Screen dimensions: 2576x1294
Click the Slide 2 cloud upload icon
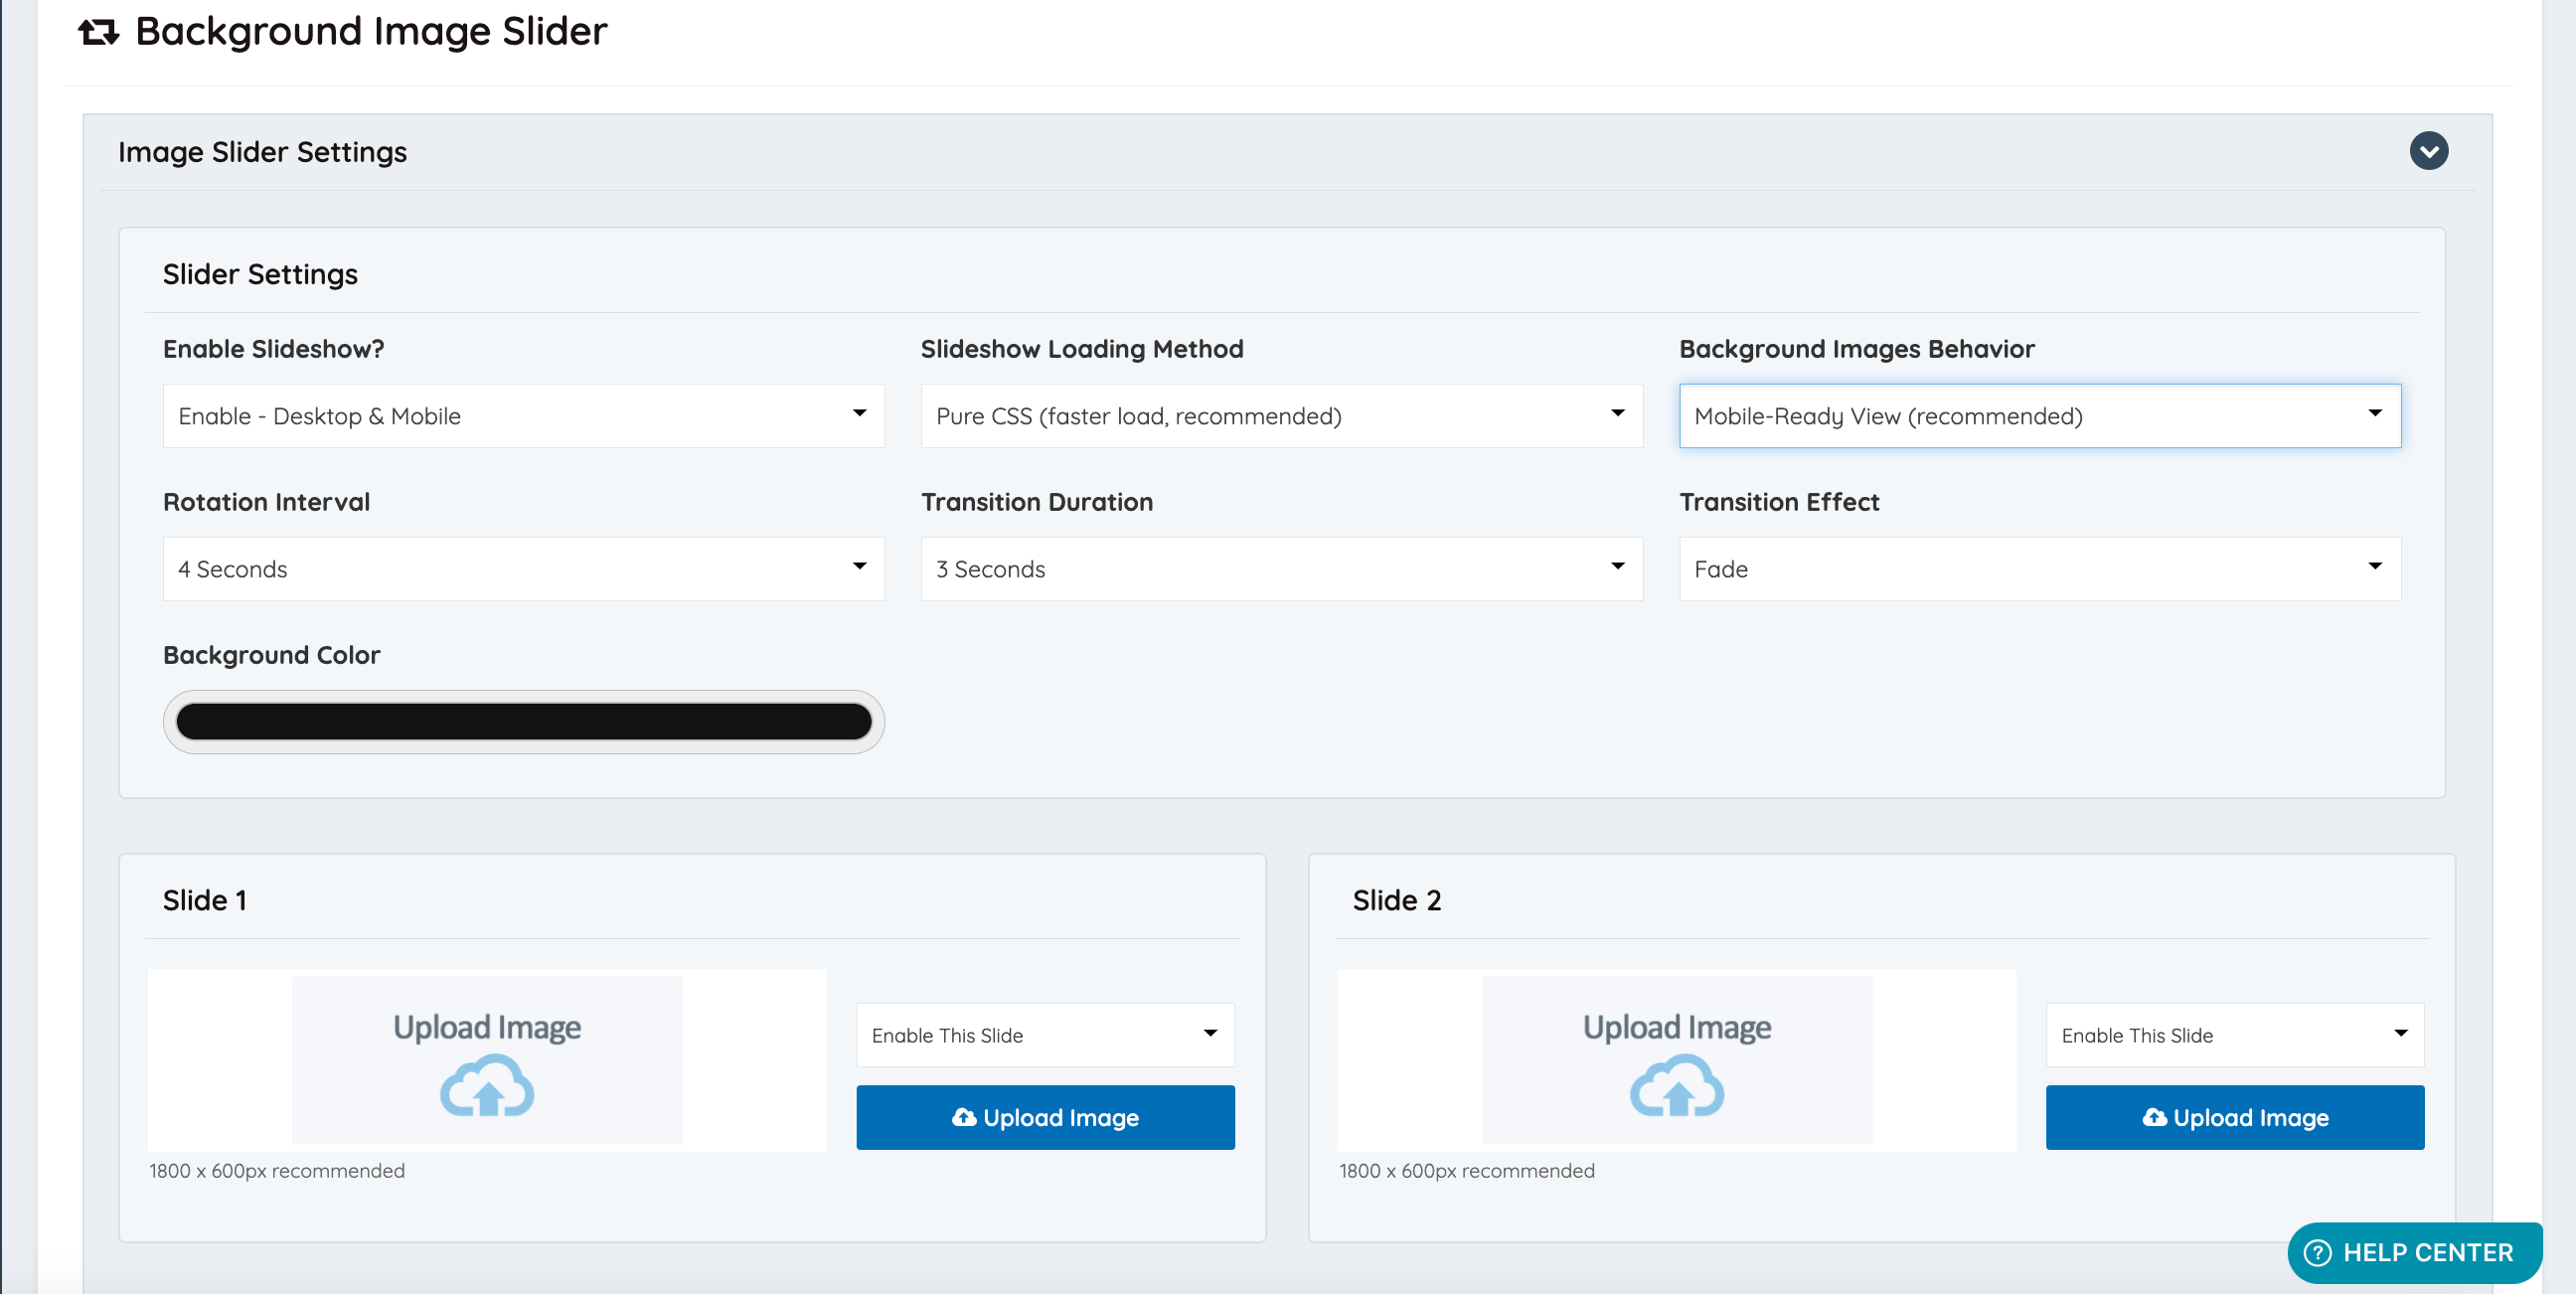[x=1676, y=1088]
